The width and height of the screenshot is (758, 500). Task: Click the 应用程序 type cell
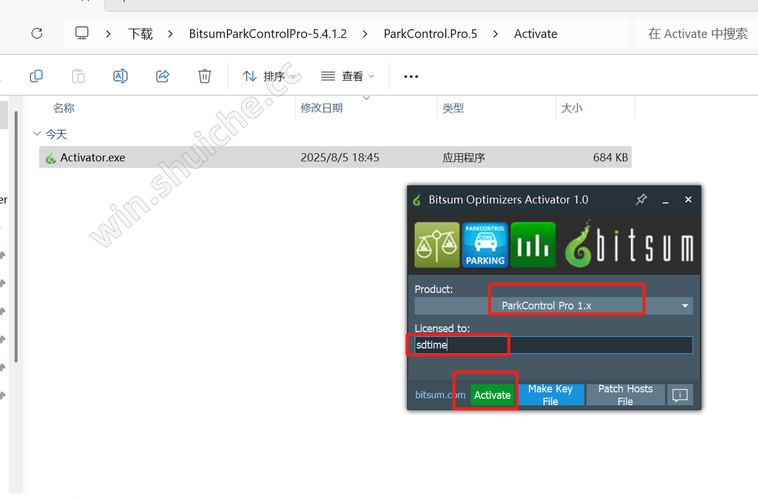point(464,158)
